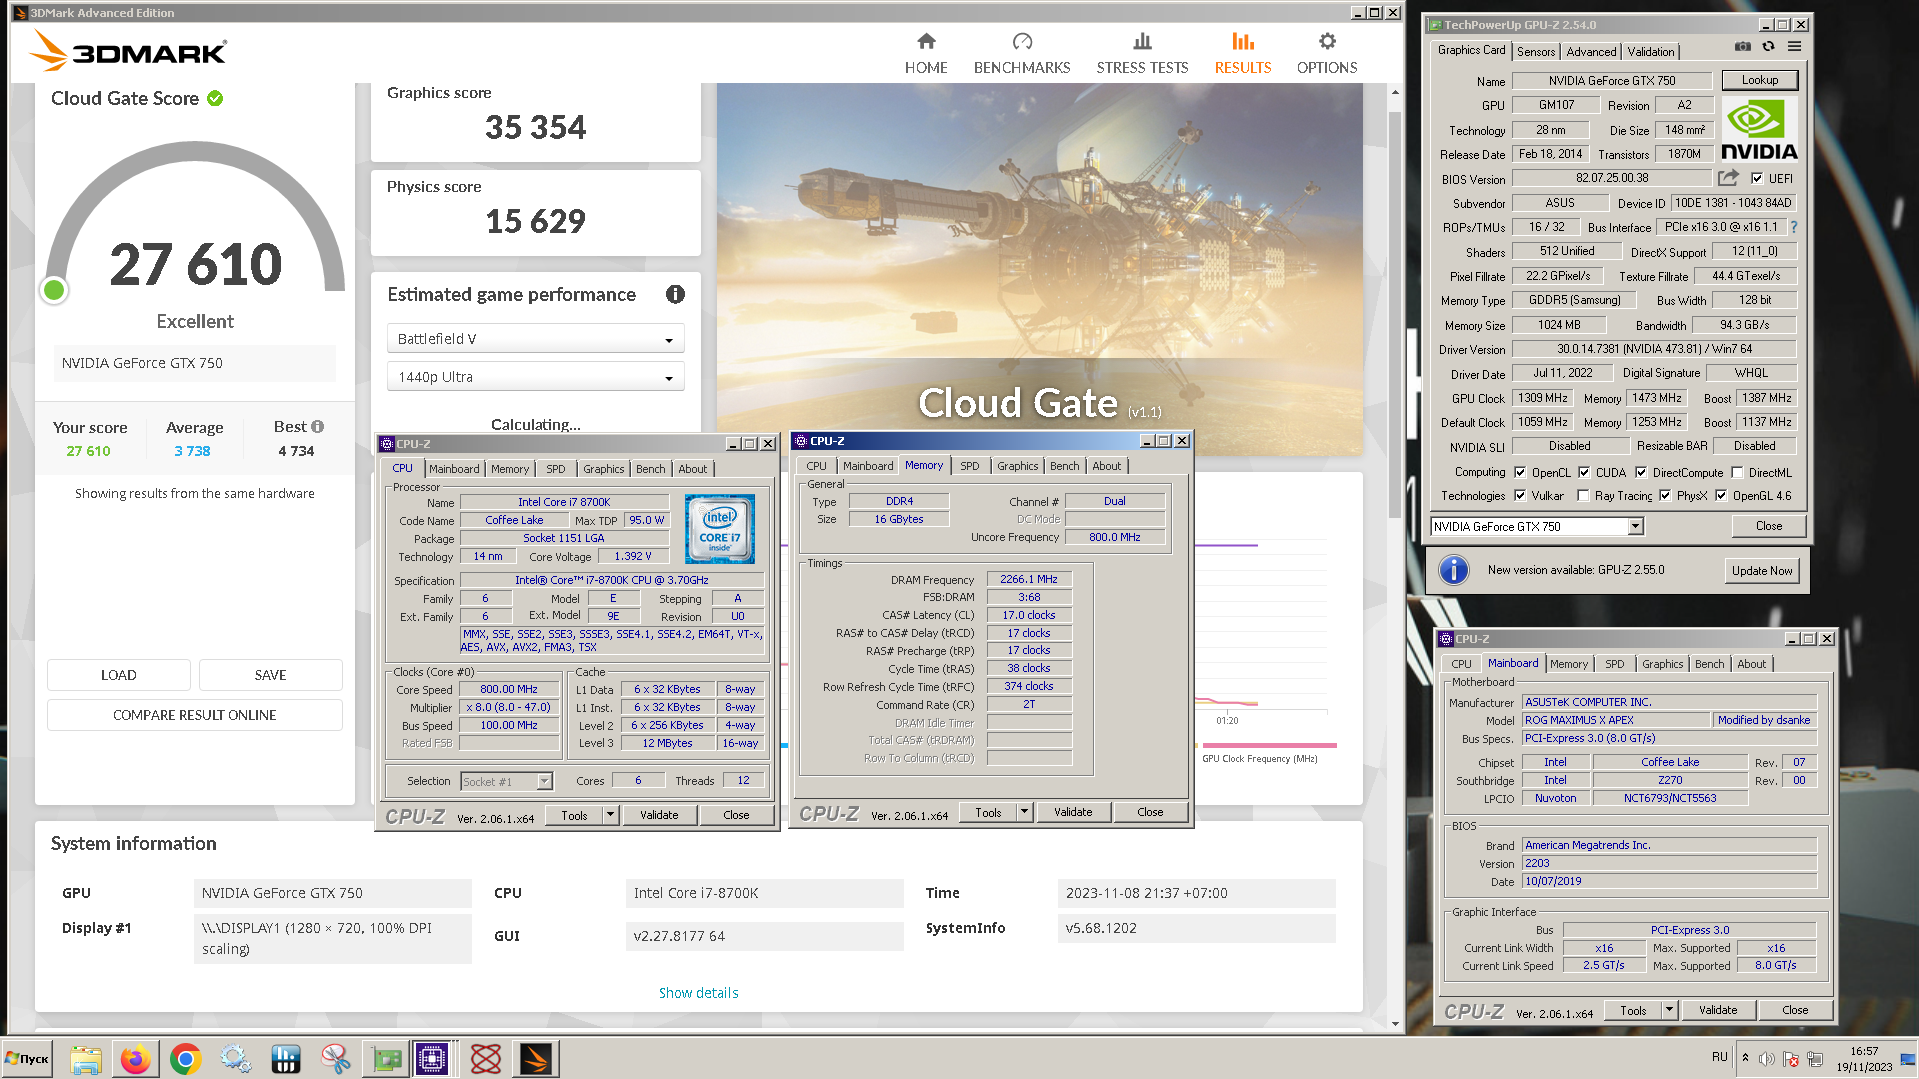Switch to the Advanced tab in GPU-Z
The width and height of the screenshot is (1919, 1079).
coord(1591,52)
